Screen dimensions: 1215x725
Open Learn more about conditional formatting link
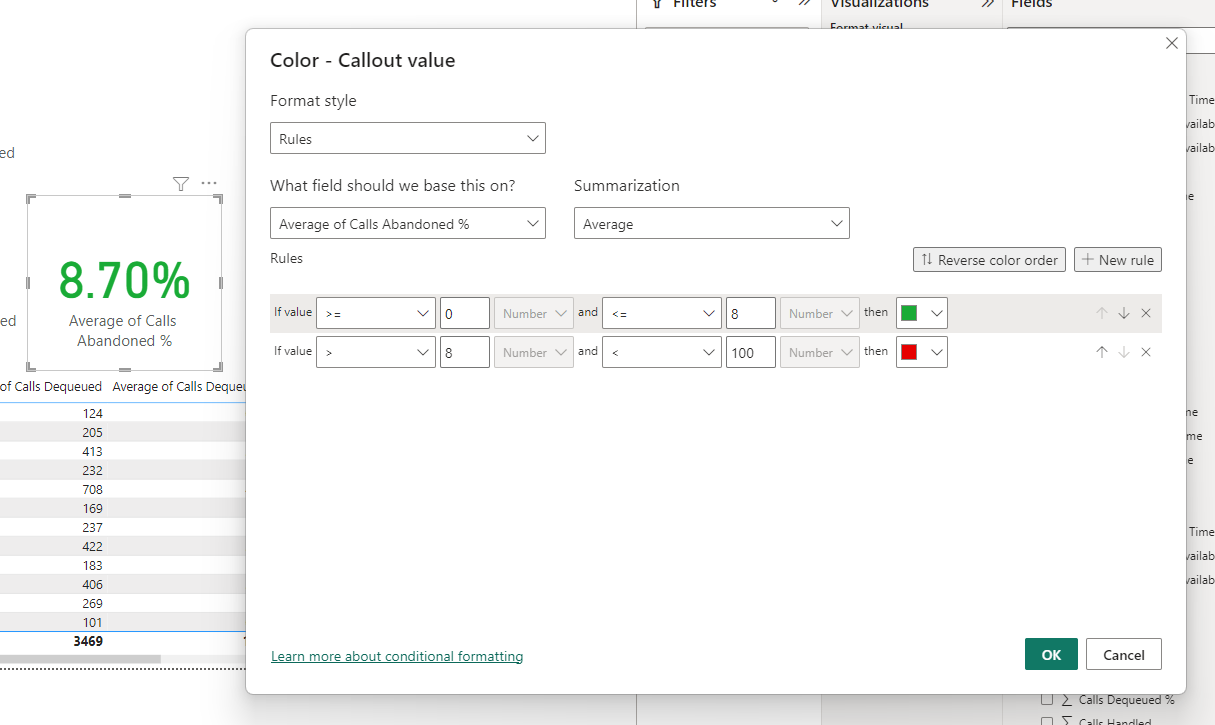point(397,656)
